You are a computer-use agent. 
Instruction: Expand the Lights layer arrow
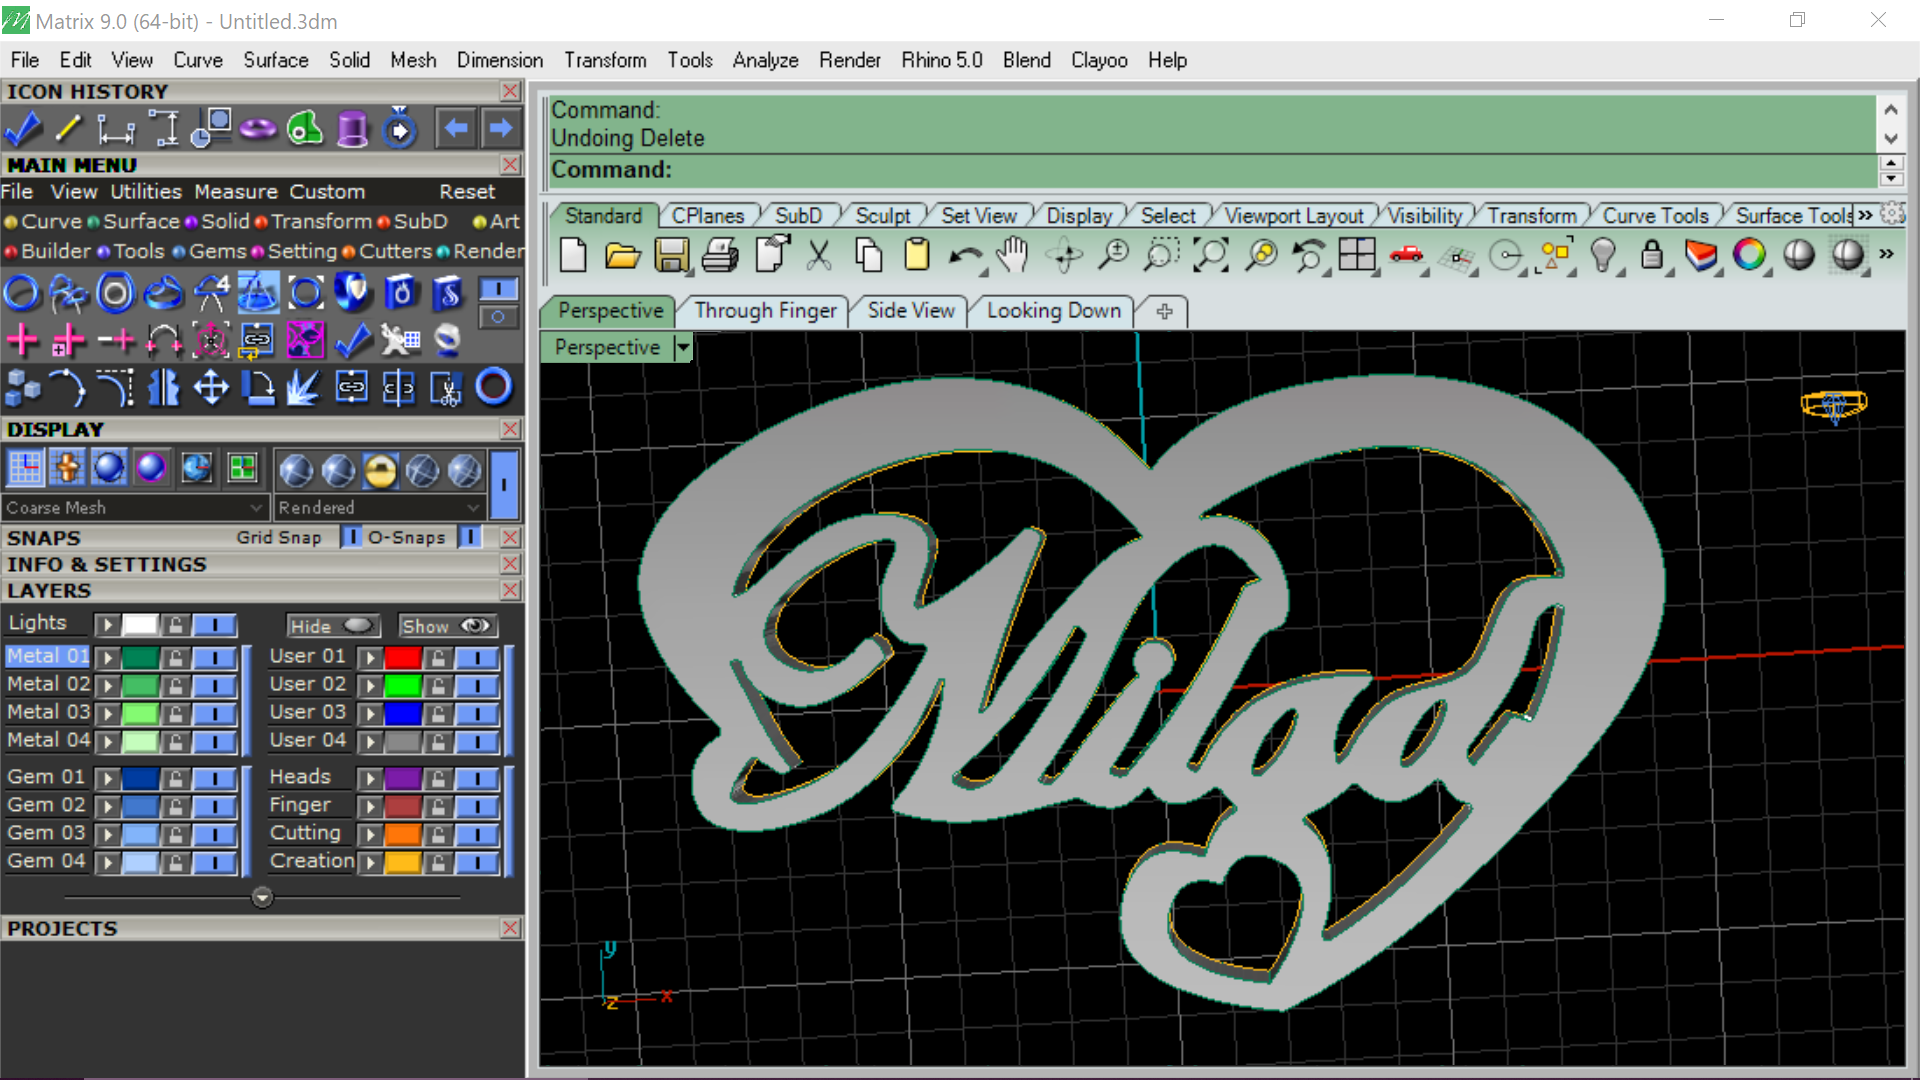click(107, 626)
